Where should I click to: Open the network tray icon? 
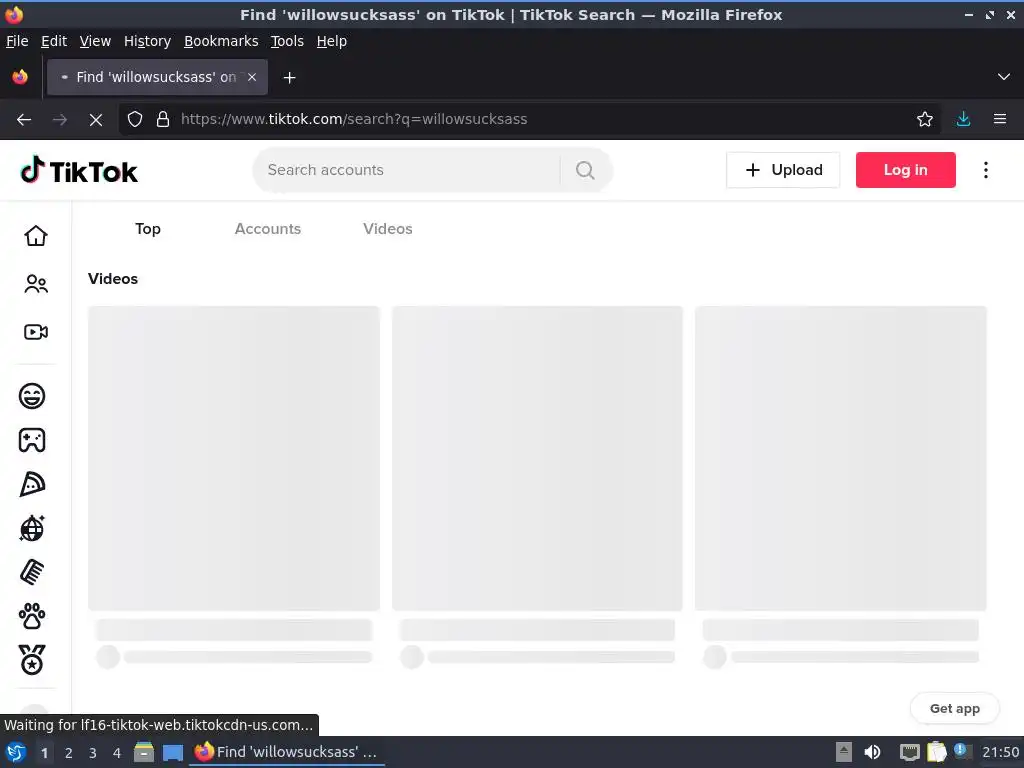(909, 752)
